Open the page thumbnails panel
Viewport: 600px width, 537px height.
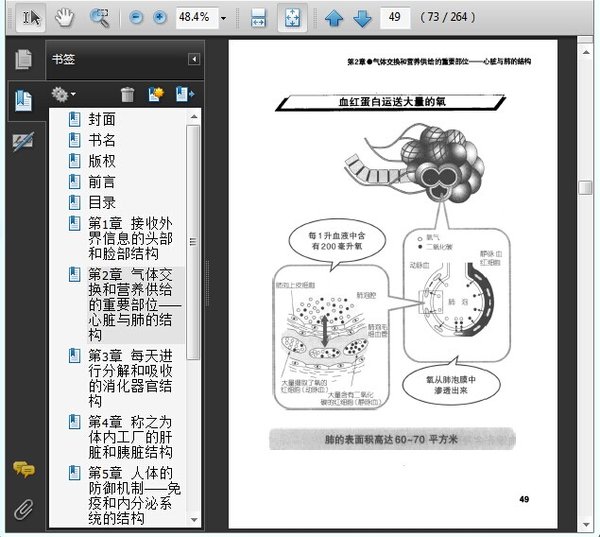click(23, 60)
